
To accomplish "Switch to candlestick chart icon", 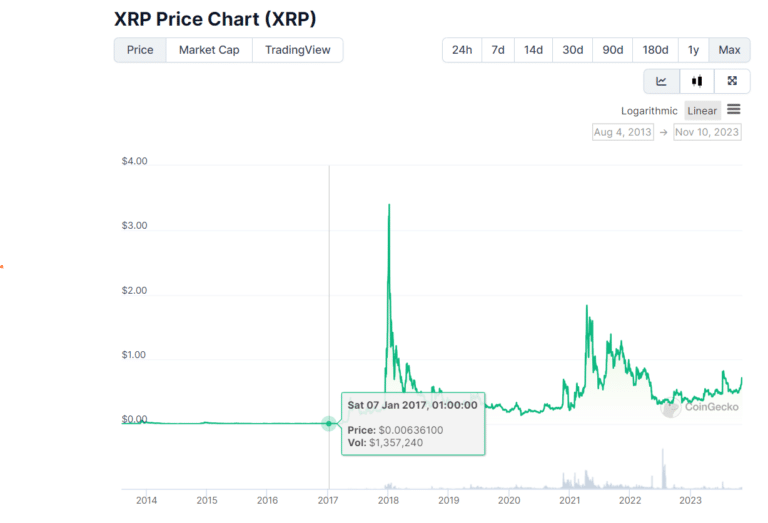I will pyautogui.click(x=697, y=81).
